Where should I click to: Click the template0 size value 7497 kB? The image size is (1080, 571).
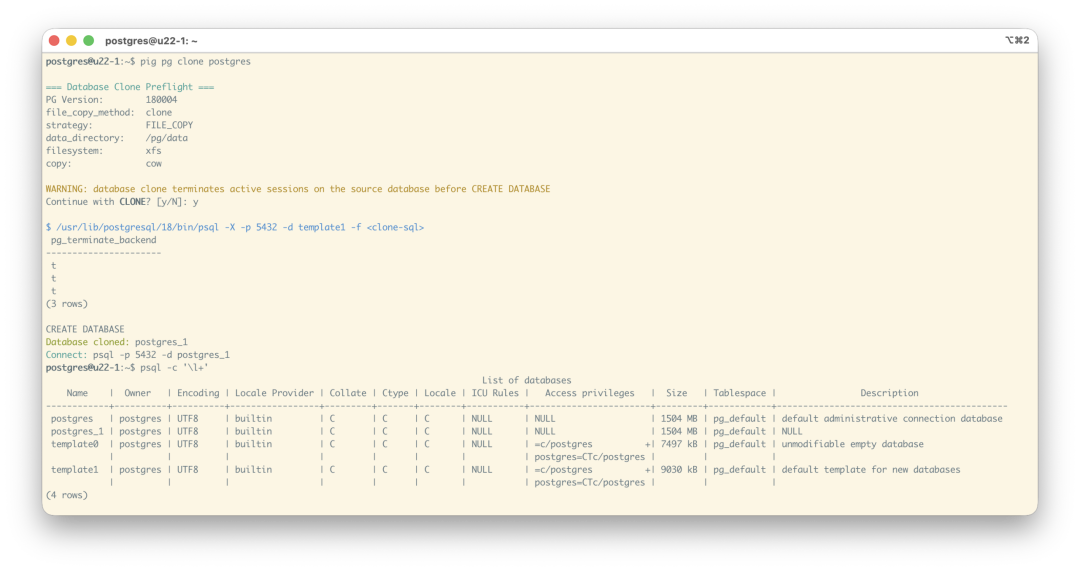(679, 444)
